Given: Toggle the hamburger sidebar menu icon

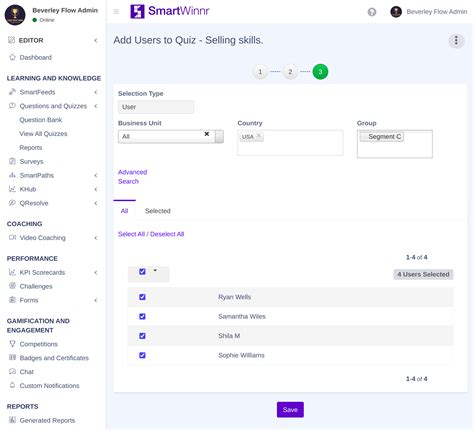Looking at the screenshot, I should pyautogui.click(x=116, y=12).
